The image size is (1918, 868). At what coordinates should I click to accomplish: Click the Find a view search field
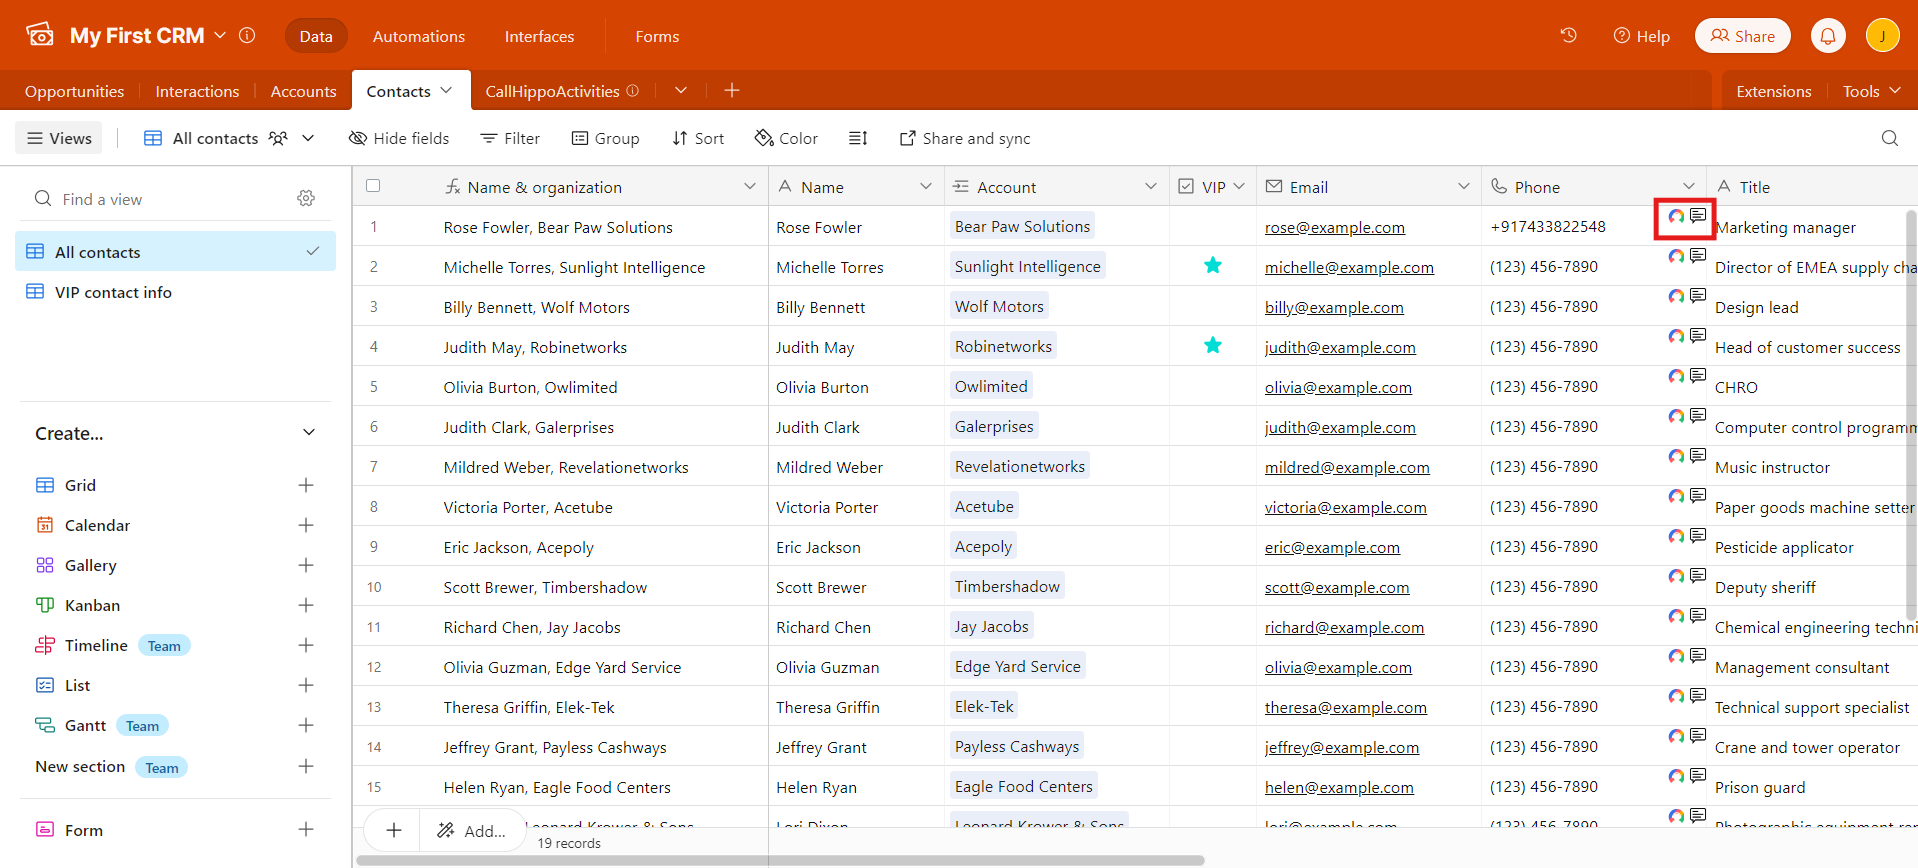coord(160,199)
